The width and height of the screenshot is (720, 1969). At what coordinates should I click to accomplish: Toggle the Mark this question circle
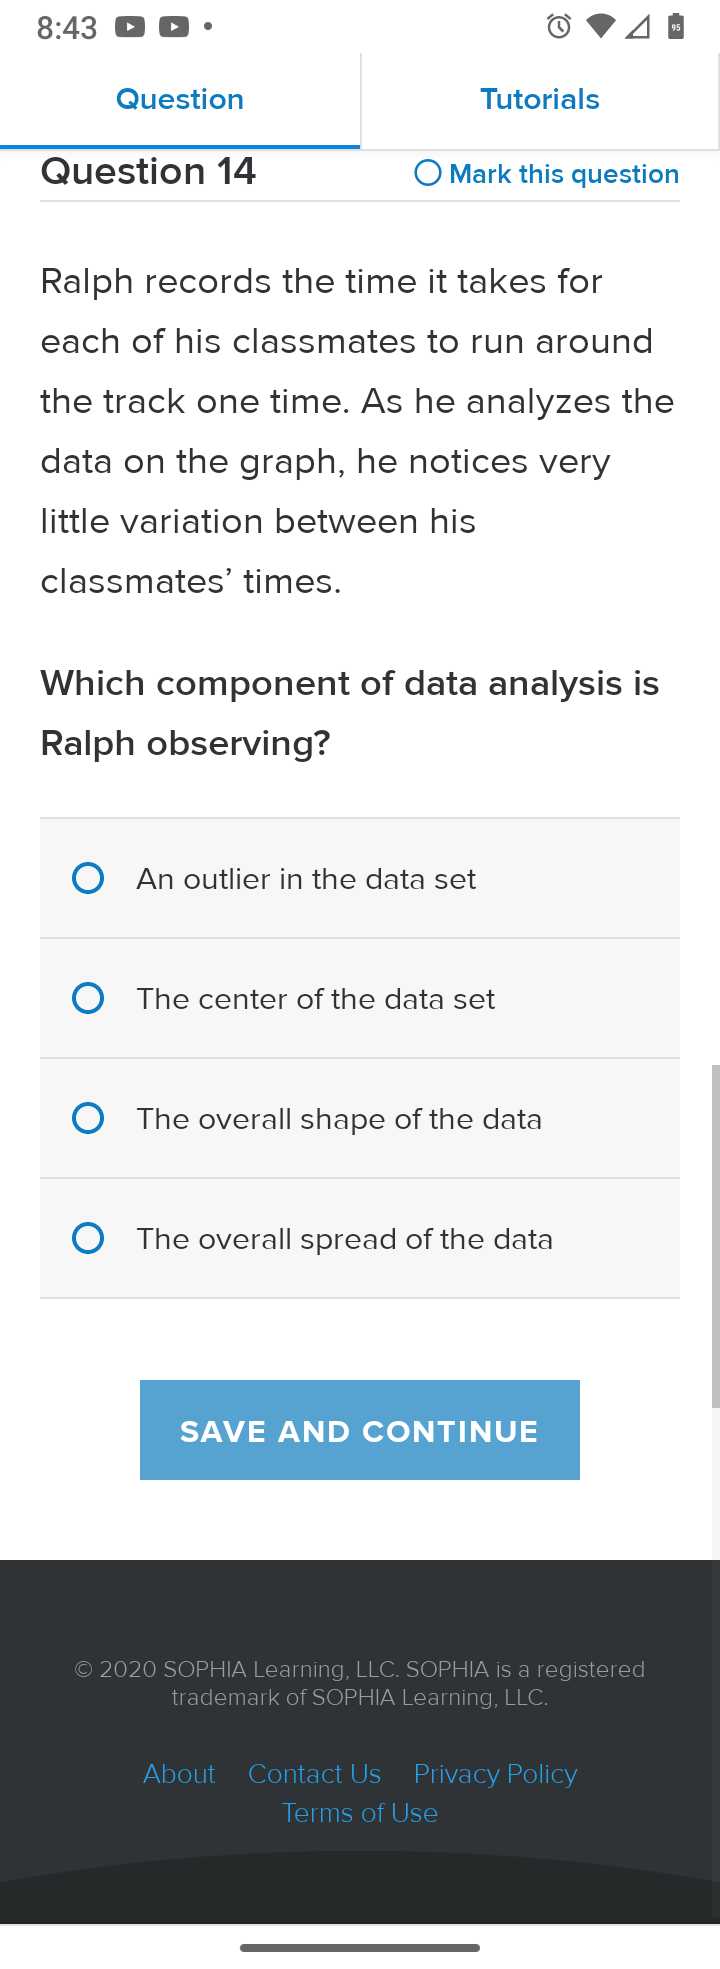pyautogui.click(x=428, y=173)
